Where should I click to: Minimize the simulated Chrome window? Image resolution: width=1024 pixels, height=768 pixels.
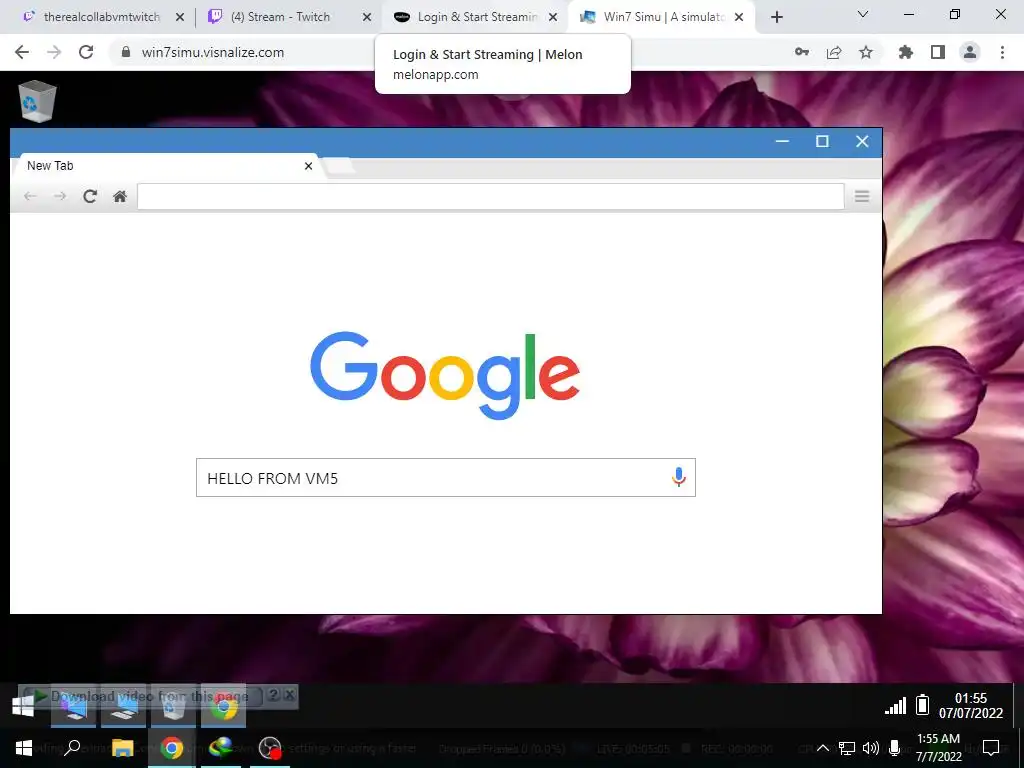782,142
